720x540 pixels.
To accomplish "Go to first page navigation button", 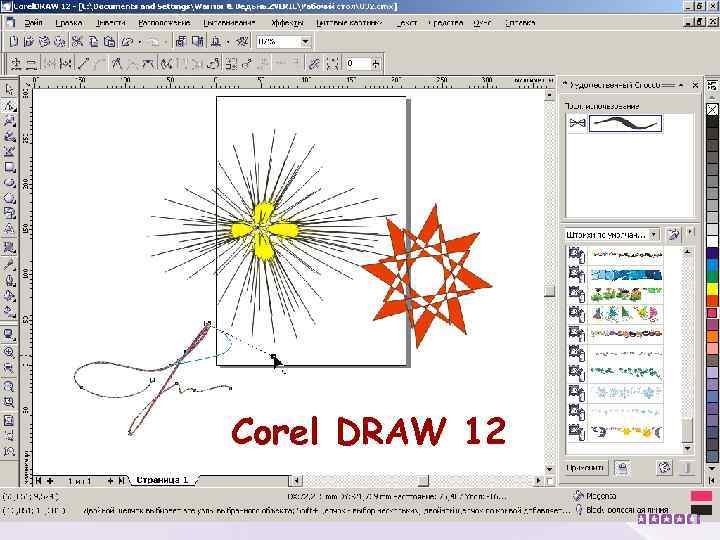I will tap(39, 481).
